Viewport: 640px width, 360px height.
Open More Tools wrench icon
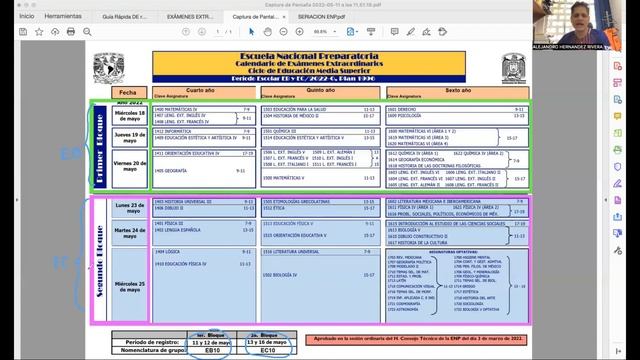pyautogui.click(x=618, y=251)
